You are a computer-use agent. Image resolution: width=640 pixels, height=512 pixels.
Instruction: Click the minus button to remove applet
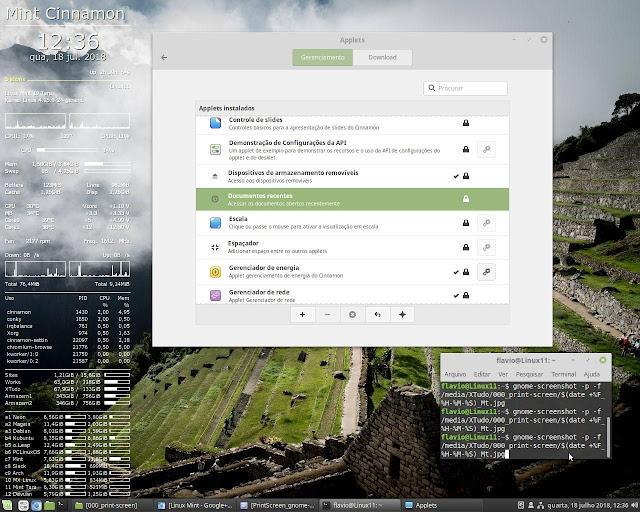point(327,314)
